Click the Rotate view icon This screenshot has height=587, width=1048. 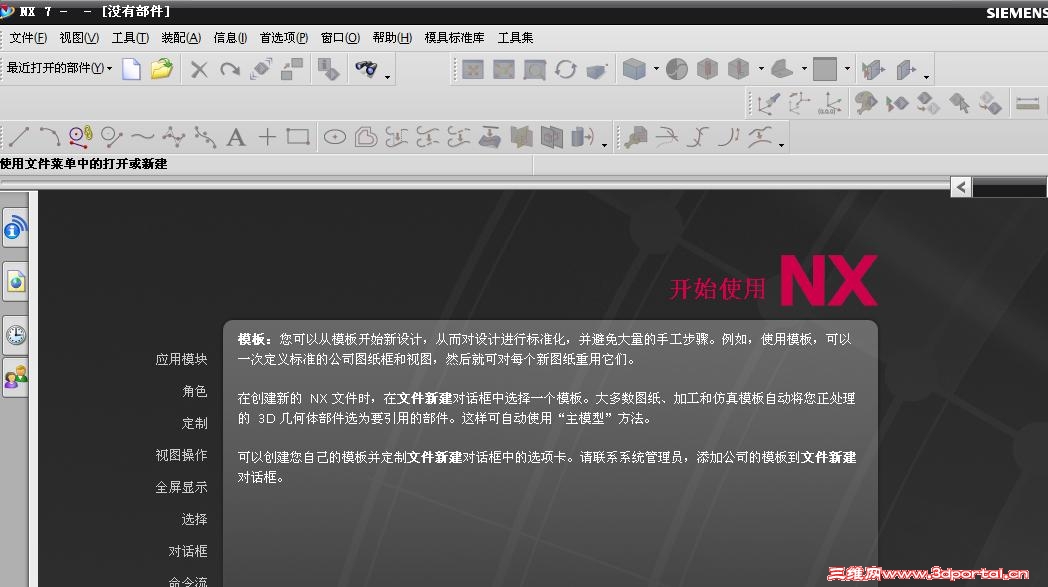tap(565, 69)
